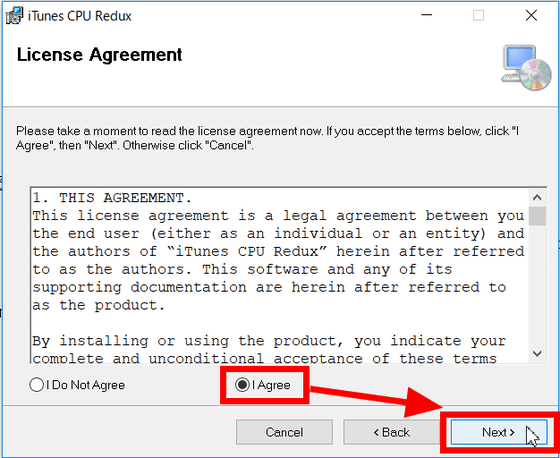Click the installer icon in the title bar
This screenshot has width=560, height=458.
(14, 16)
